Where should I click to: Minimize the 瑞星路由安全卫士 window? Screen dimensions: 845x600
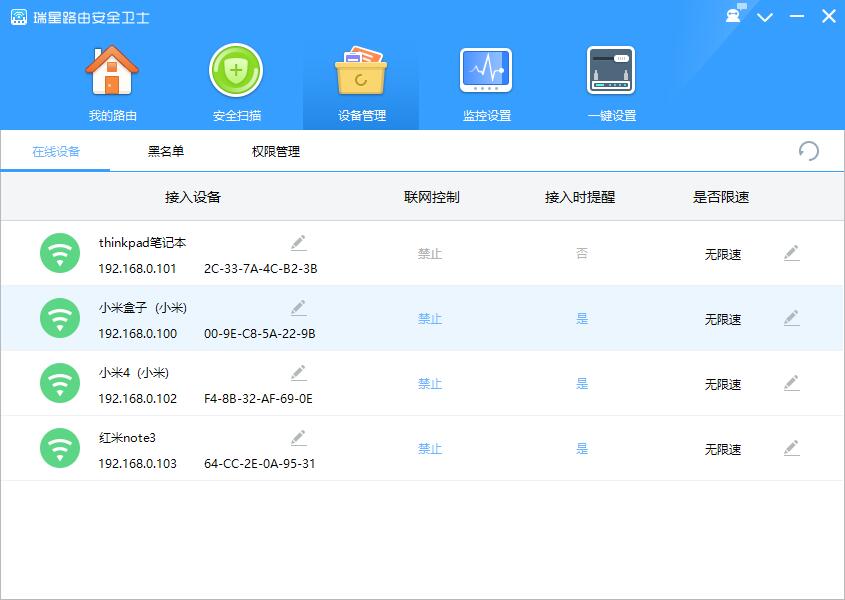tap(797, 17)
